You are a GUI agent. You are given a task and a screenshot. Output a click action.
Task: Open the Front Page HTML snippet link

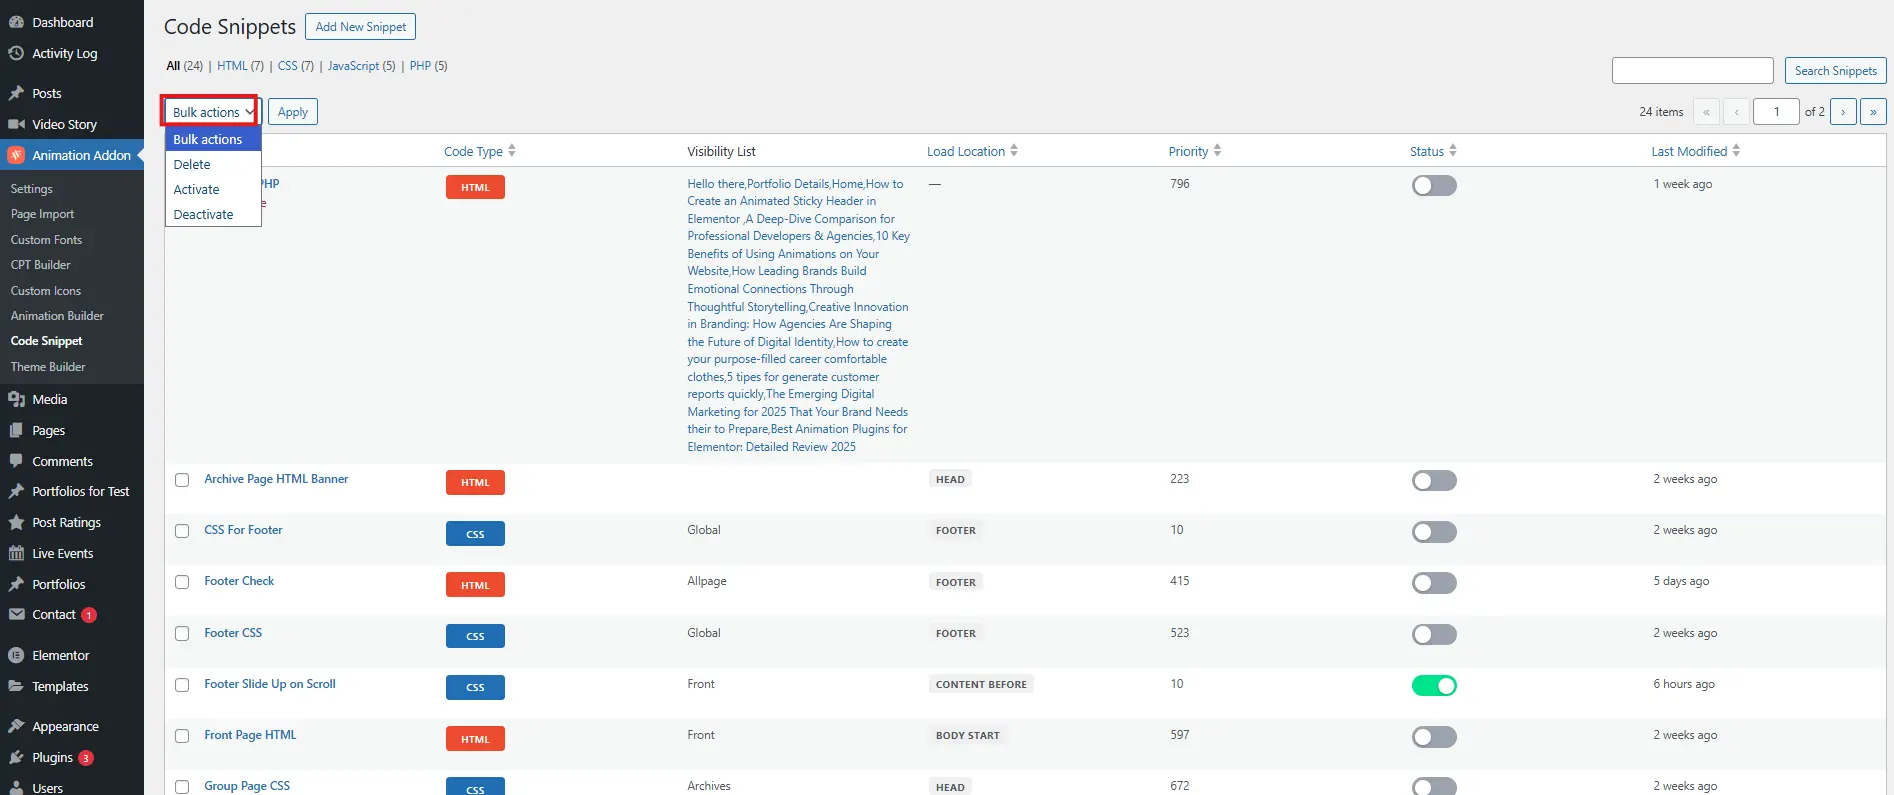point(250,735)
